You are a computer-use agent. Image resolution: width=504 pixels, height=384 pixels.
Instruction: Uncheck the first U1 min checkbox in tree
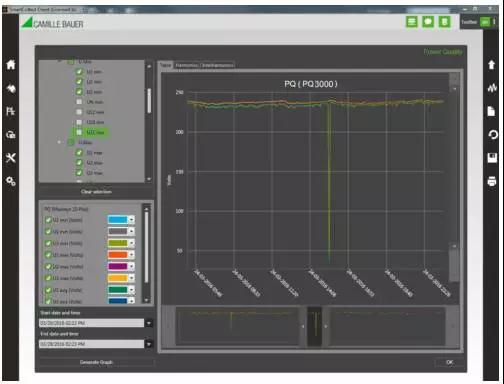(79, 72)
